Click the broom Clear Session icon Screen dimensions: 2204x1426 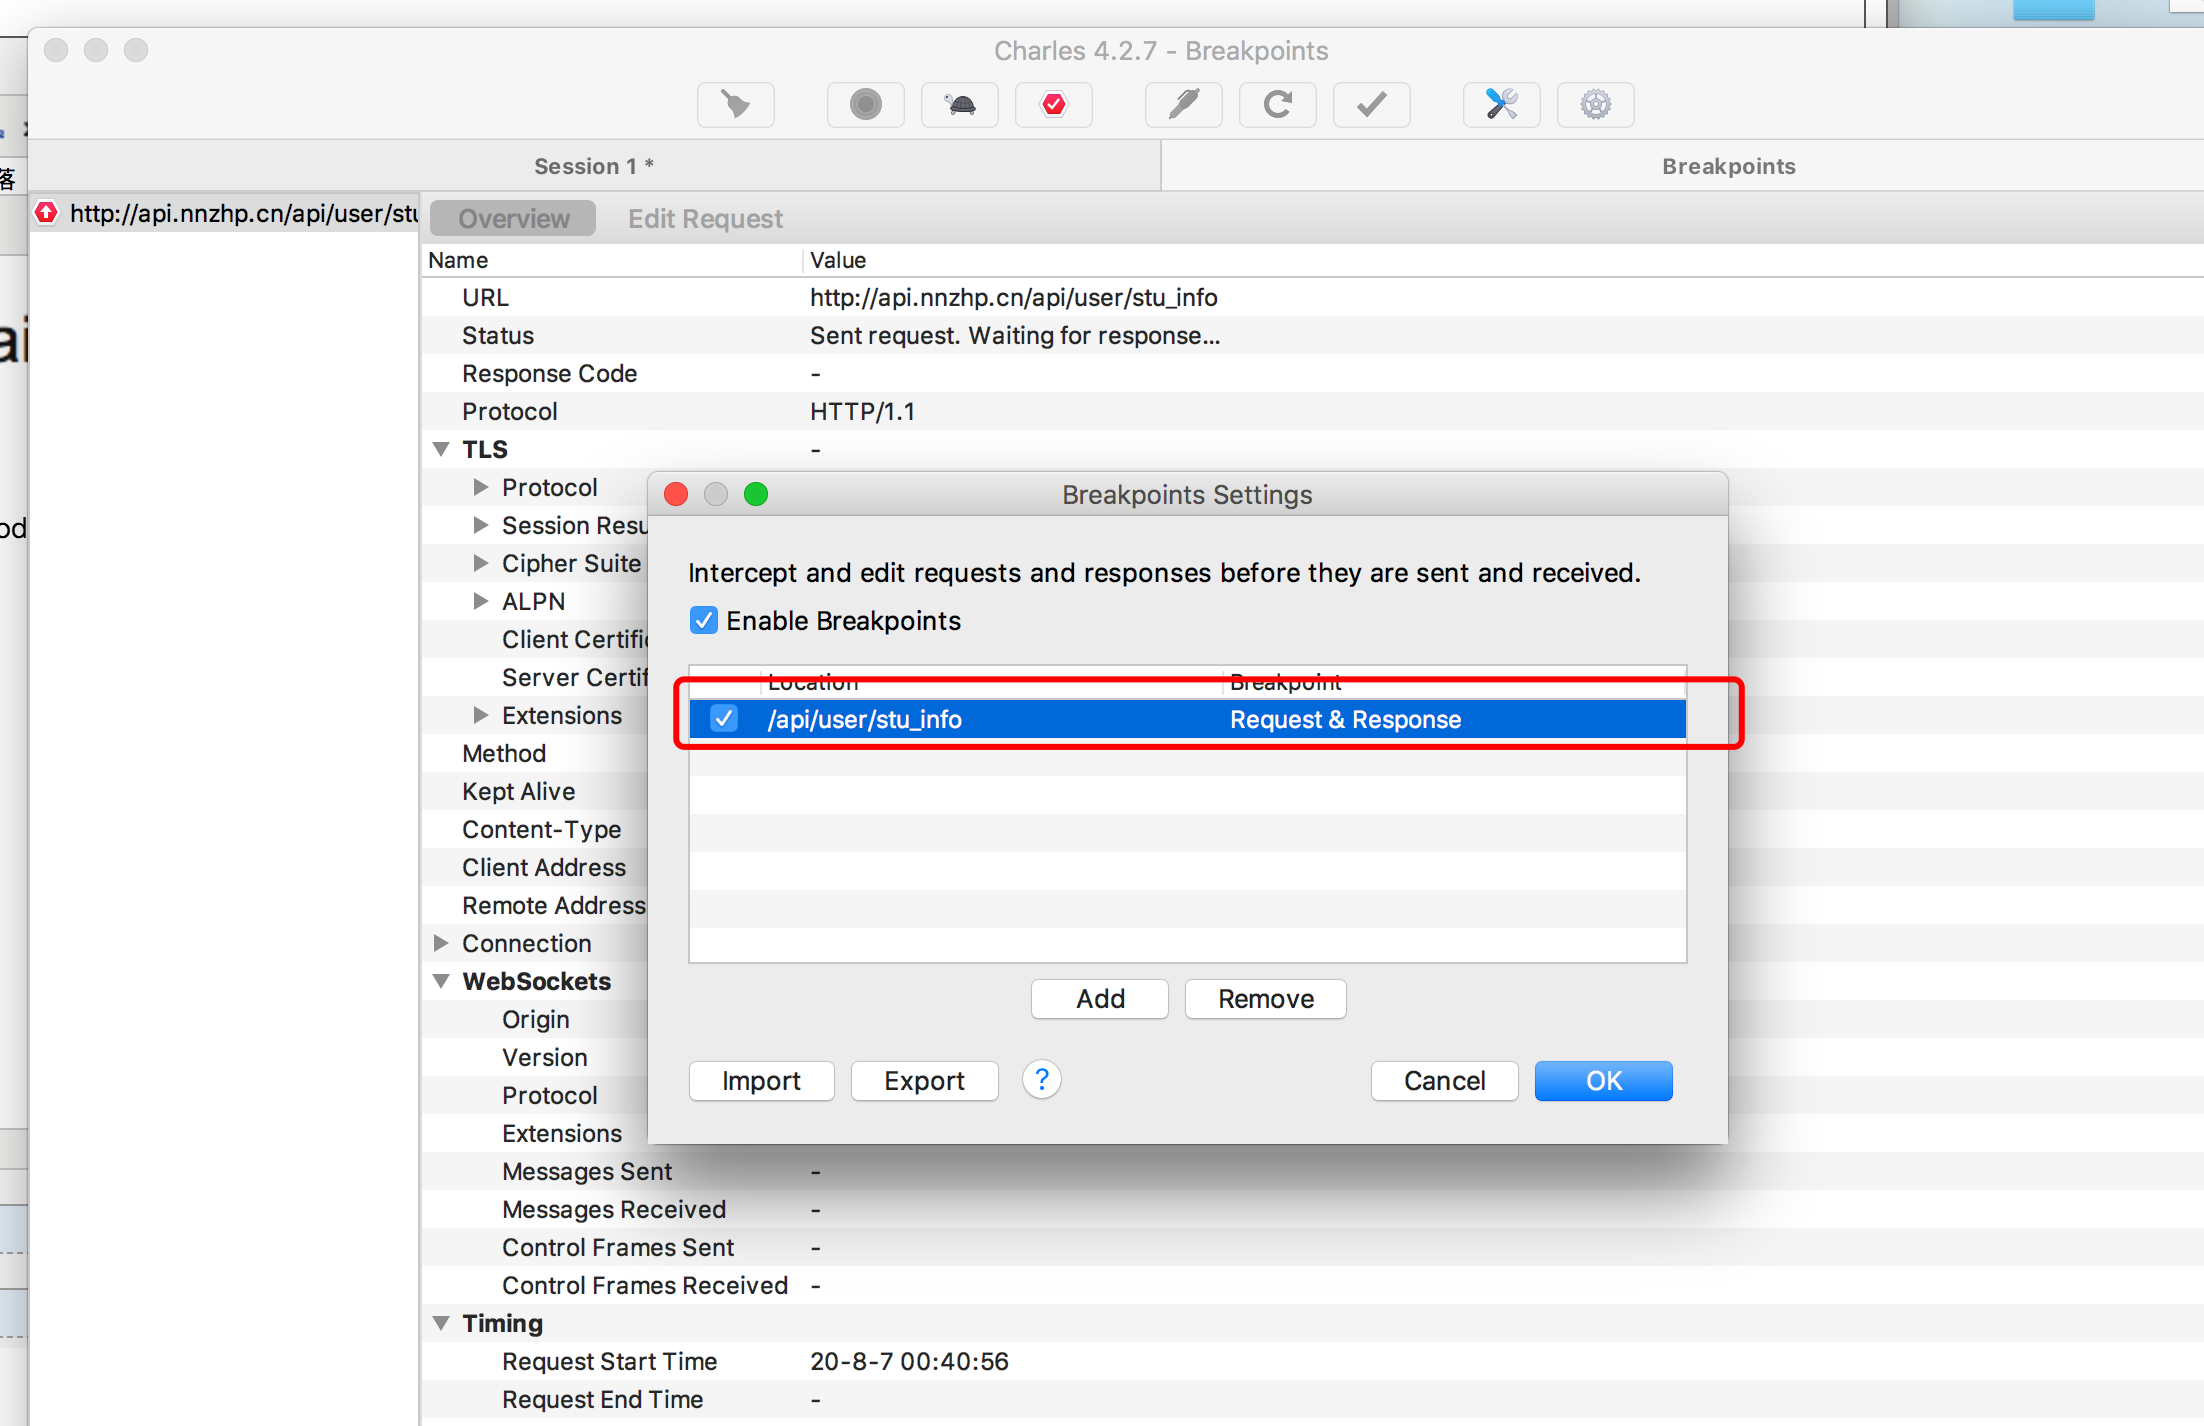(x=735, y=104)
